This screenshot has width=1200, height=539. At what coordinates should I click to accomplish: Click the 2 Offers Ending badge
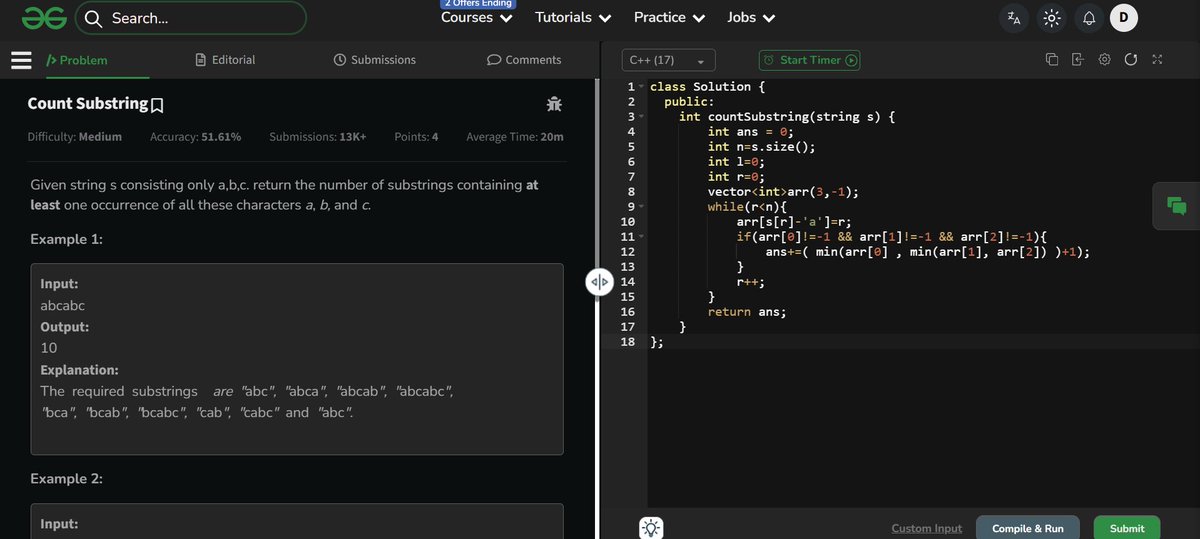477,4
